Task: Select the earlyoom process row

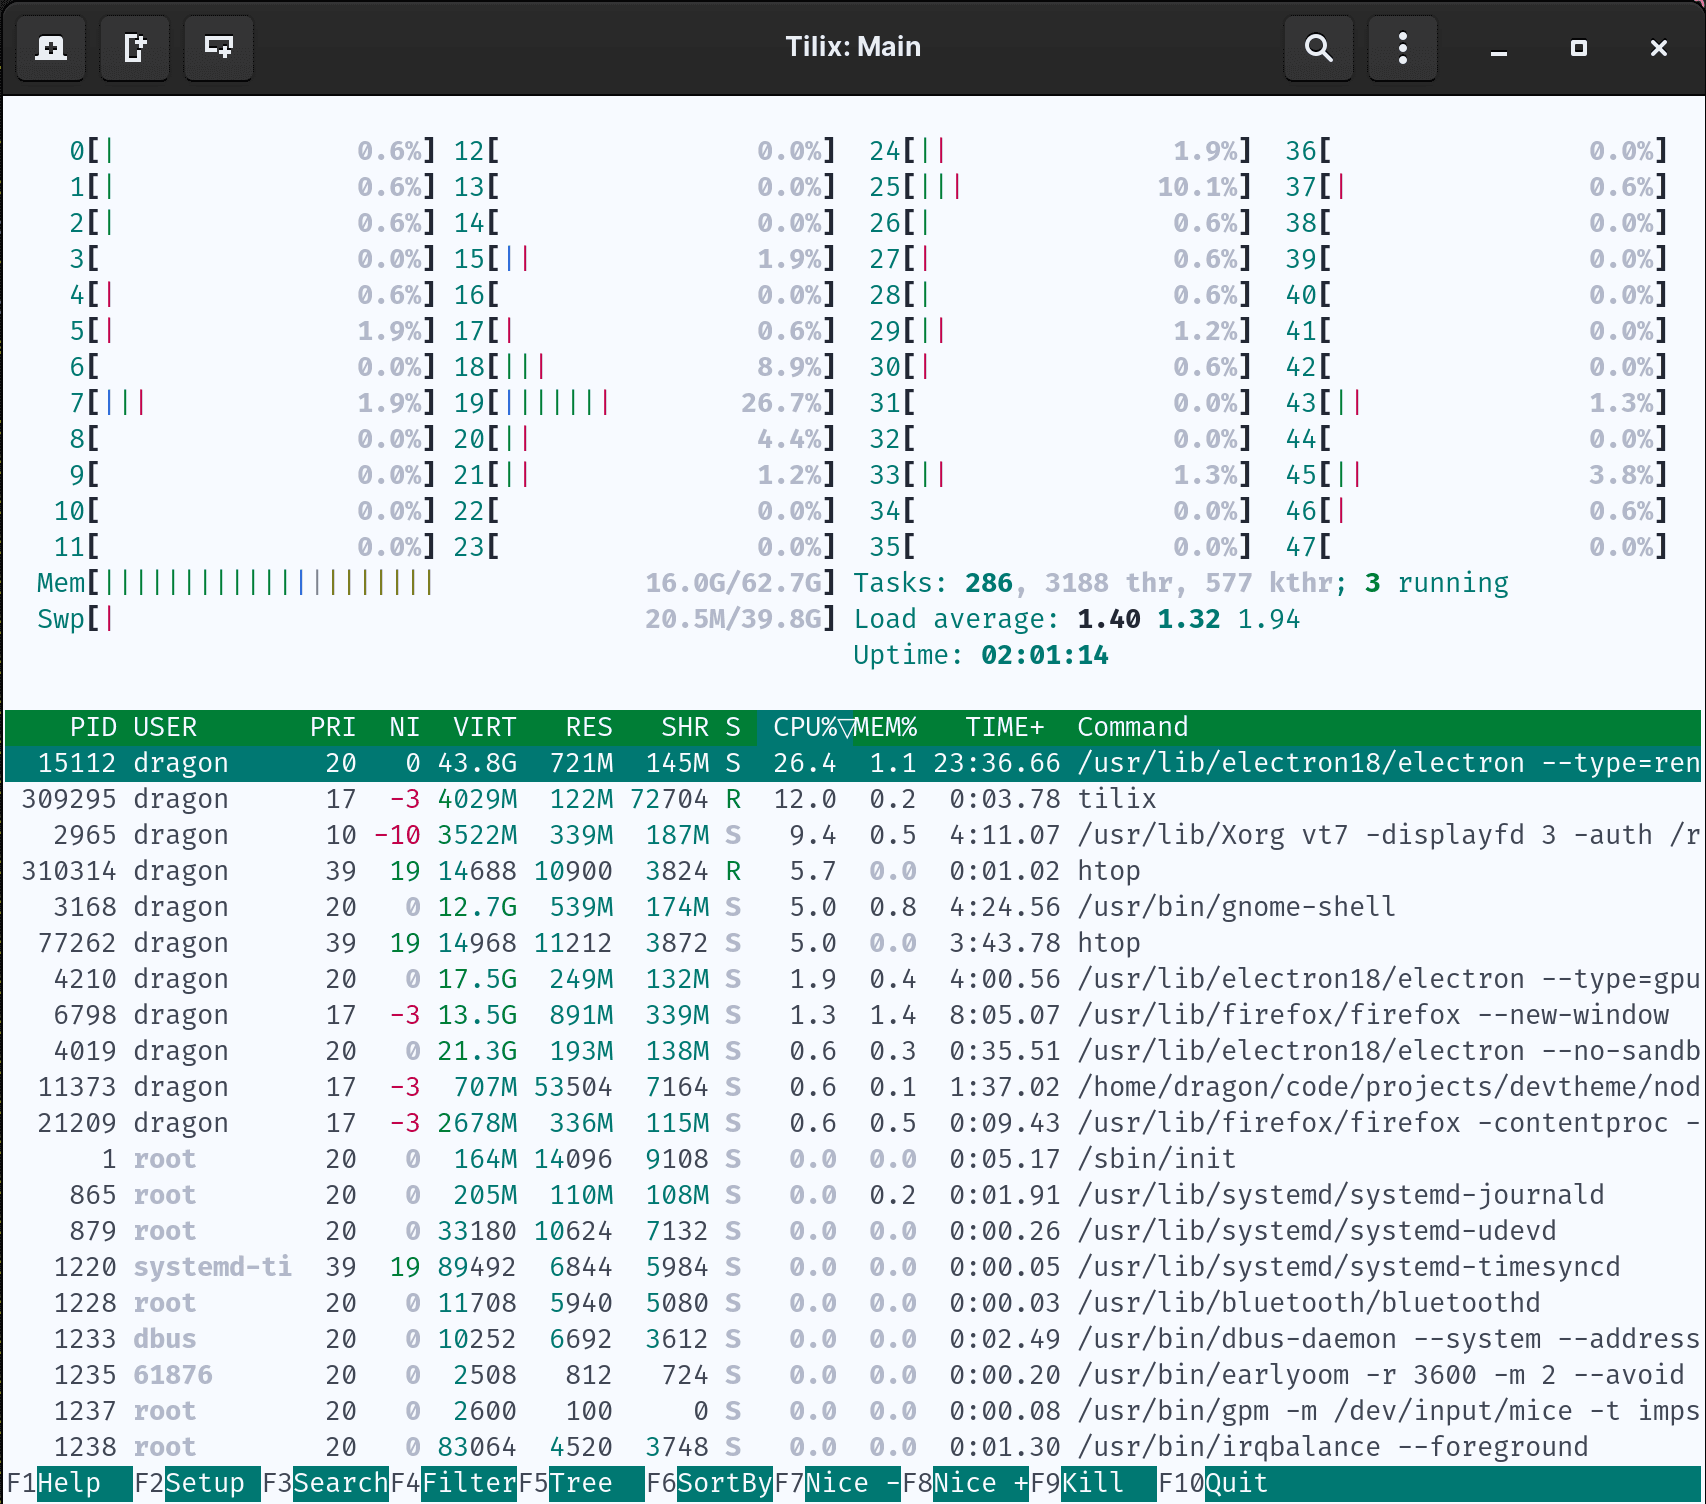Action: [x=853, y=1375]
